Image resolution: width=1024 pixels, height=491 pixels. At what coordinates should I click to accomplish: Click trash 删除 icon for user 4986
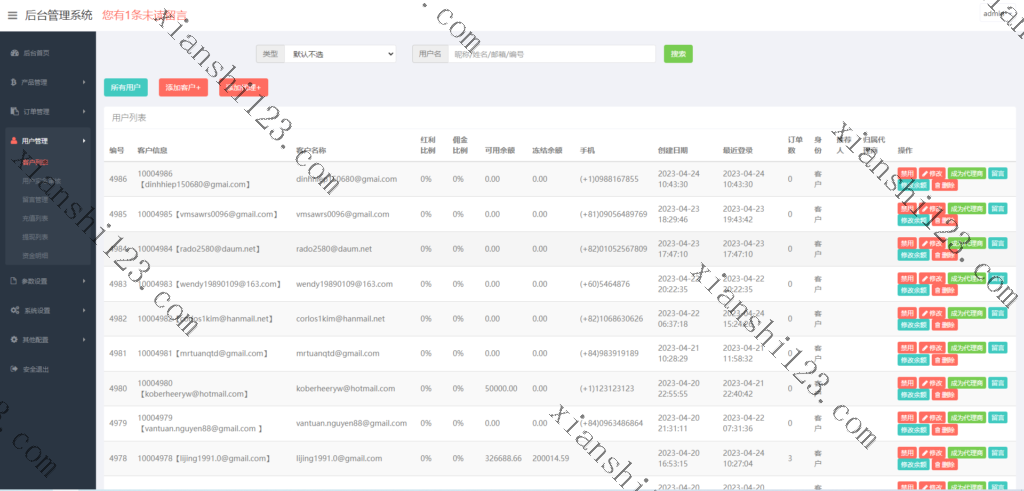click(938, 185)
